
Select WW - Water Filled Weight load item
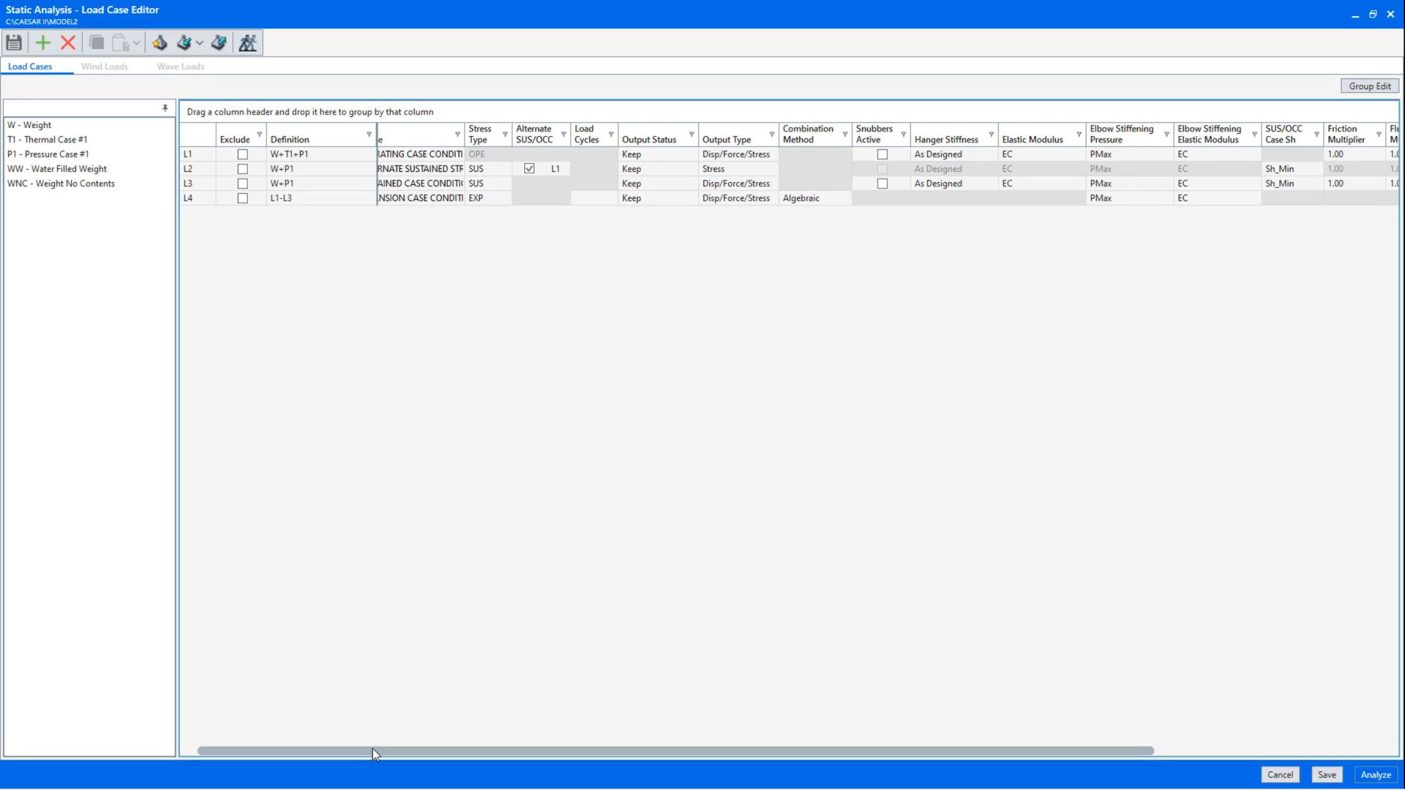[x=57, y=169]
